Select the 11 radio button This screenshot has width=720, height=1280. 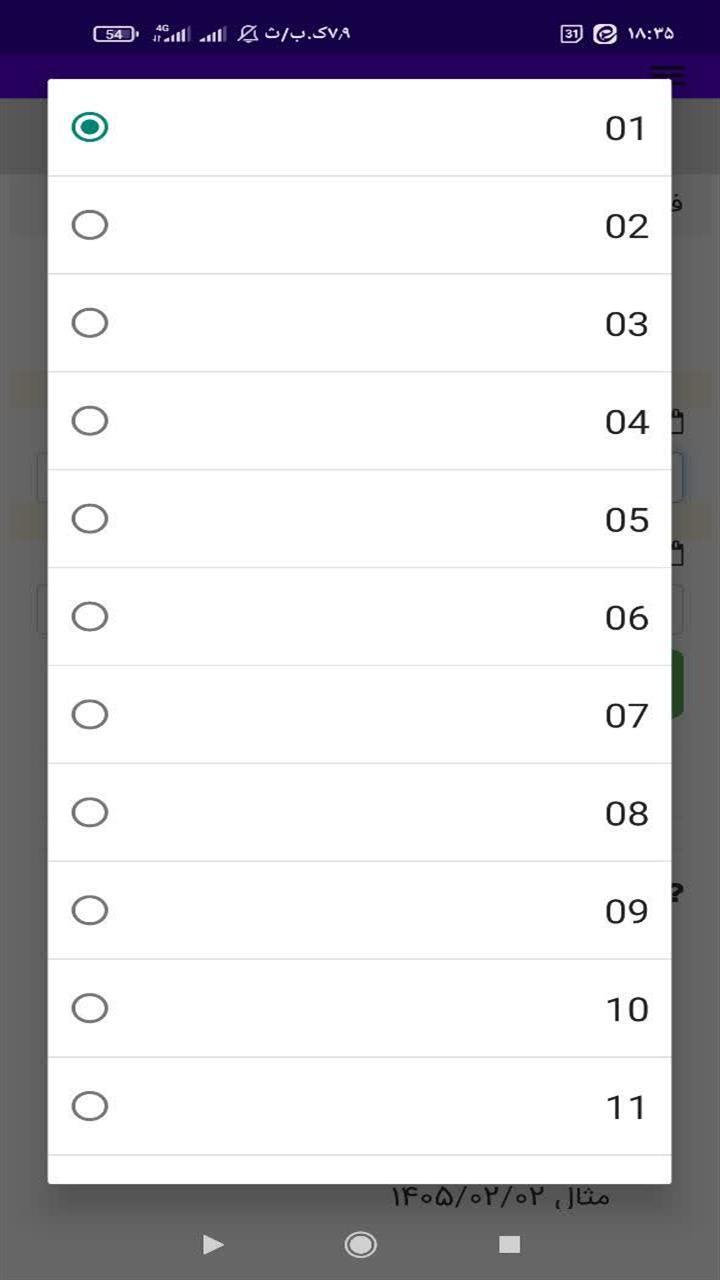click(x=90, y=1106)
